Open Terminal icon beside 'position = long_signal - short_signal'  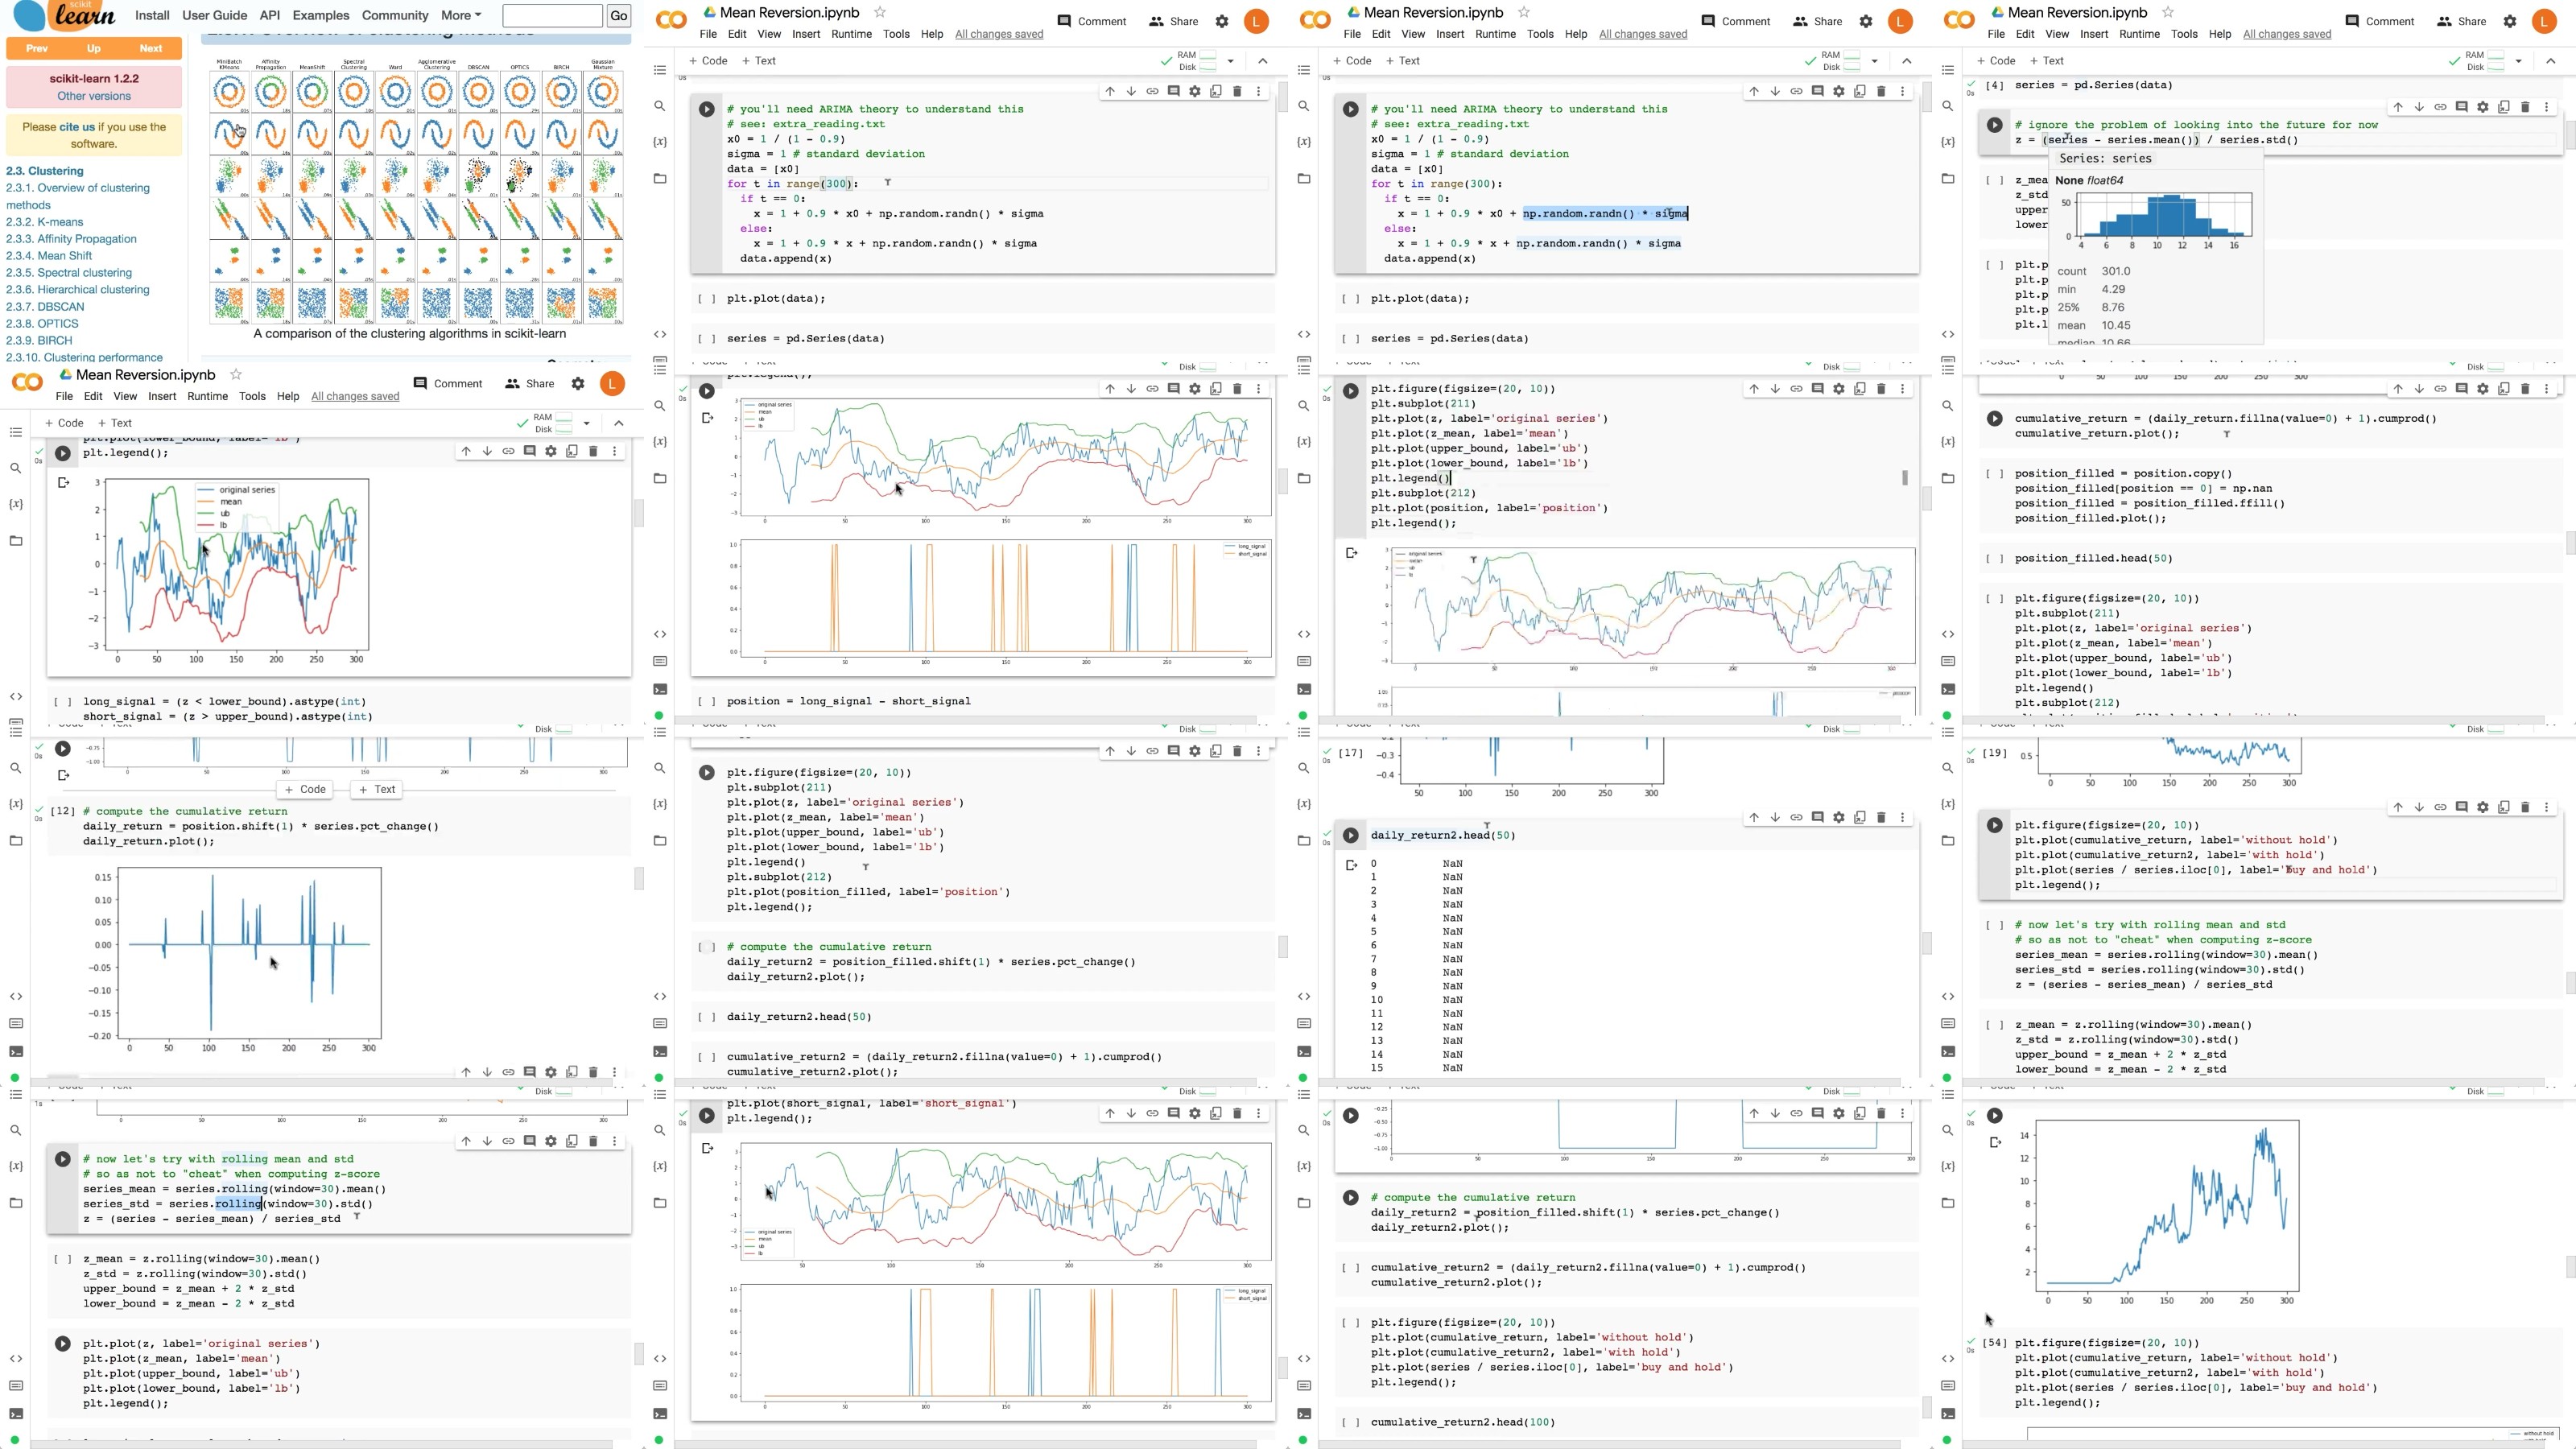point(660,689)
